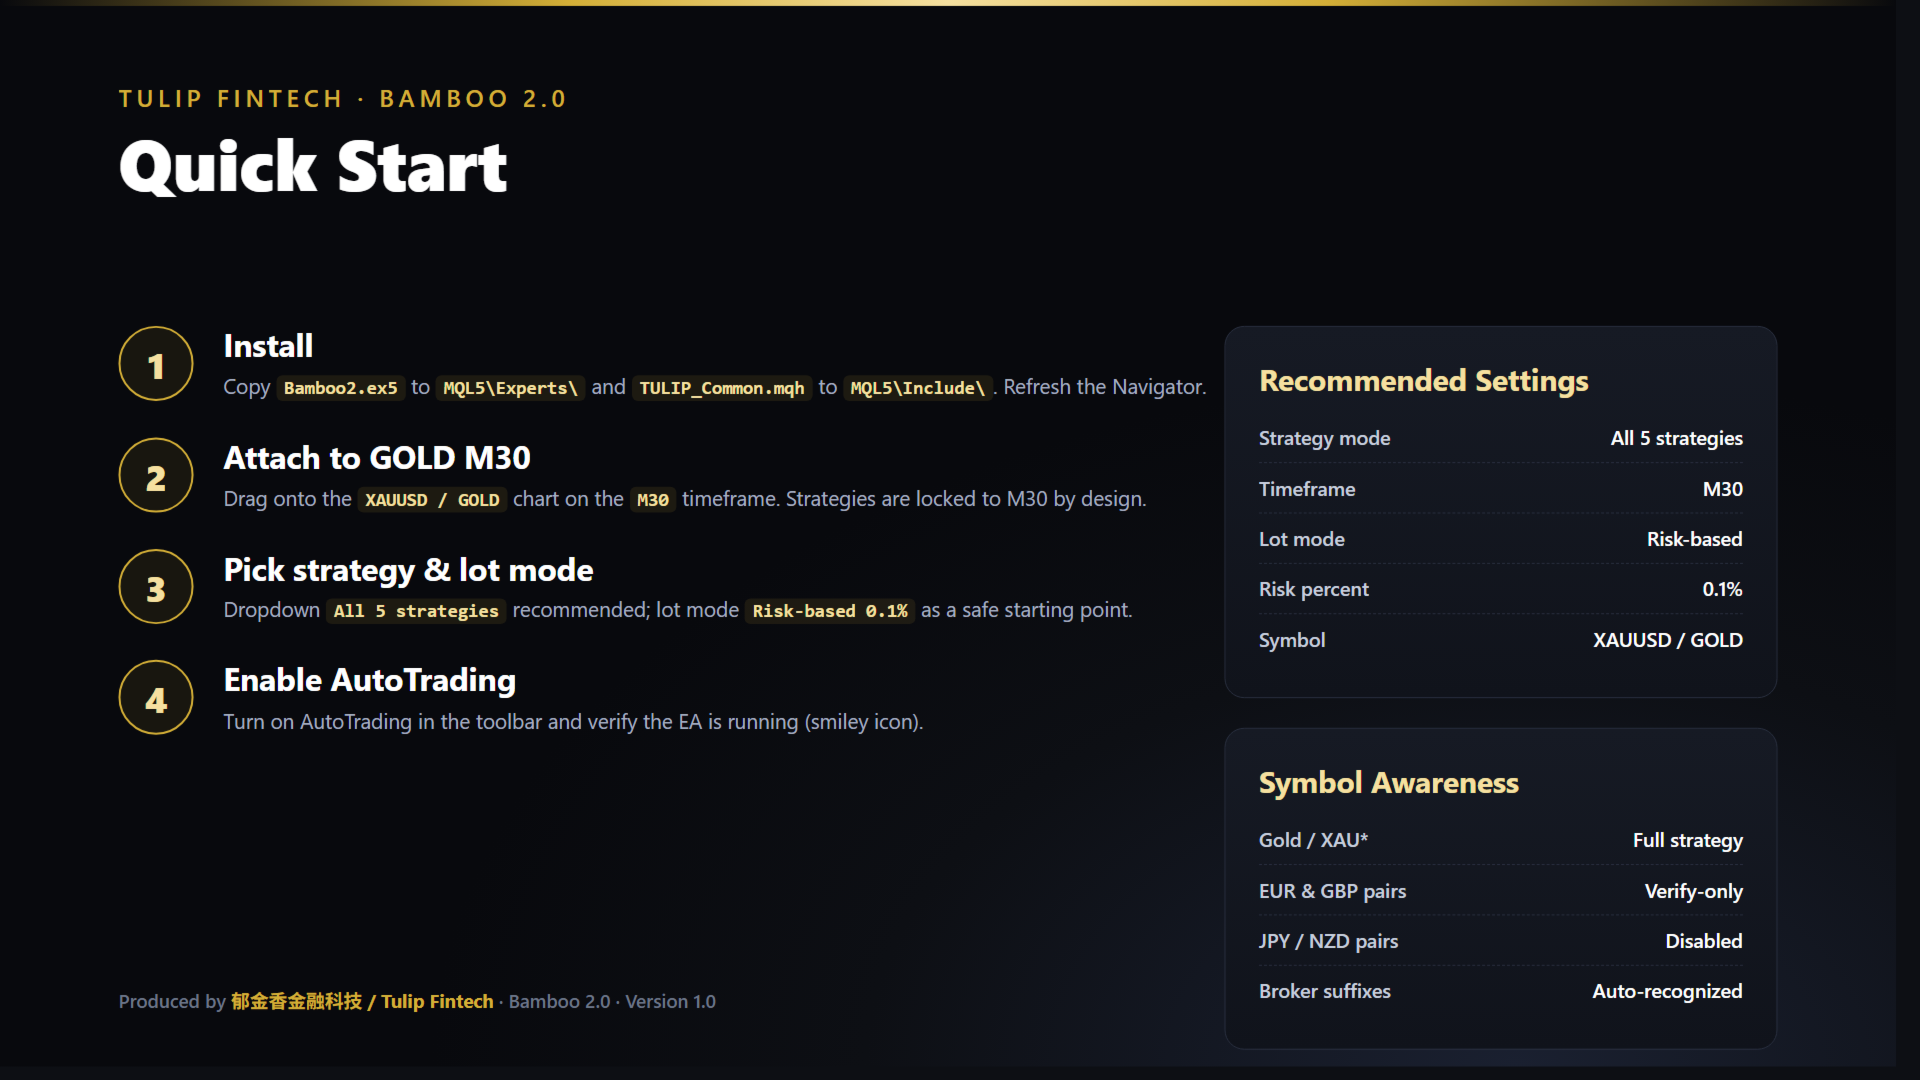Click the M30 timeframe chip
The width and height of the screenshot is (1920, 1080).
click(653, 500)
